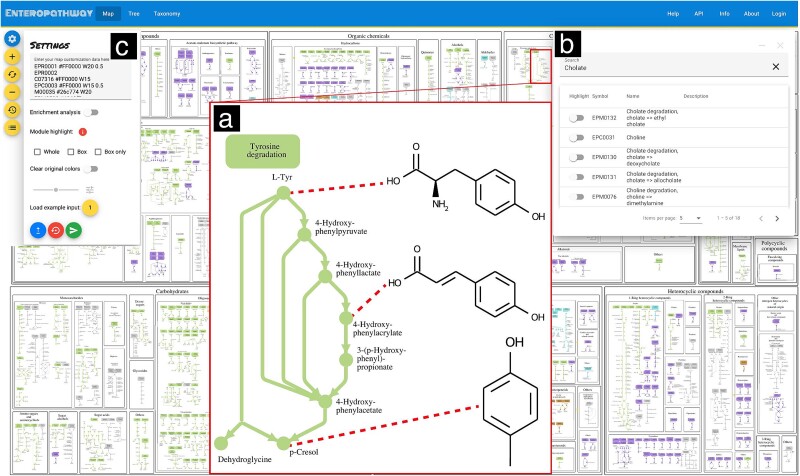
Task: Minimize the search panel
Action: coord(762,45)
